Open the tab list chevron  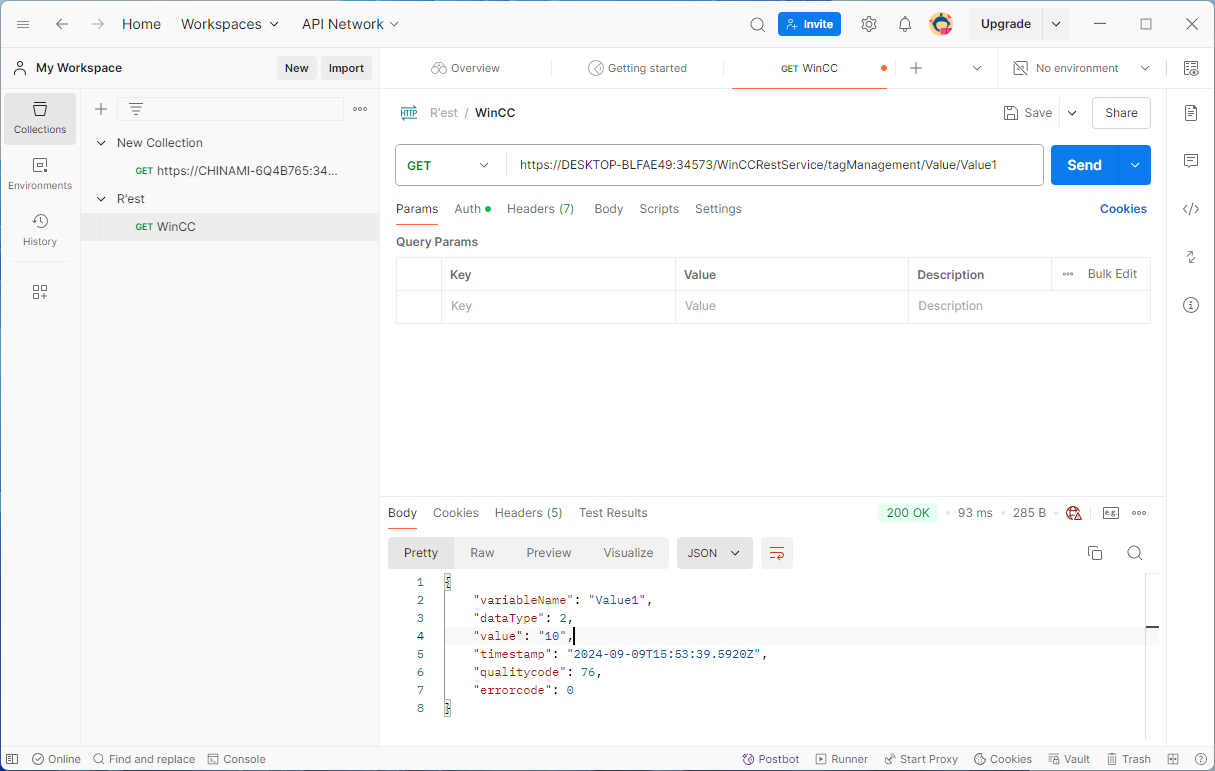[977, 68]
